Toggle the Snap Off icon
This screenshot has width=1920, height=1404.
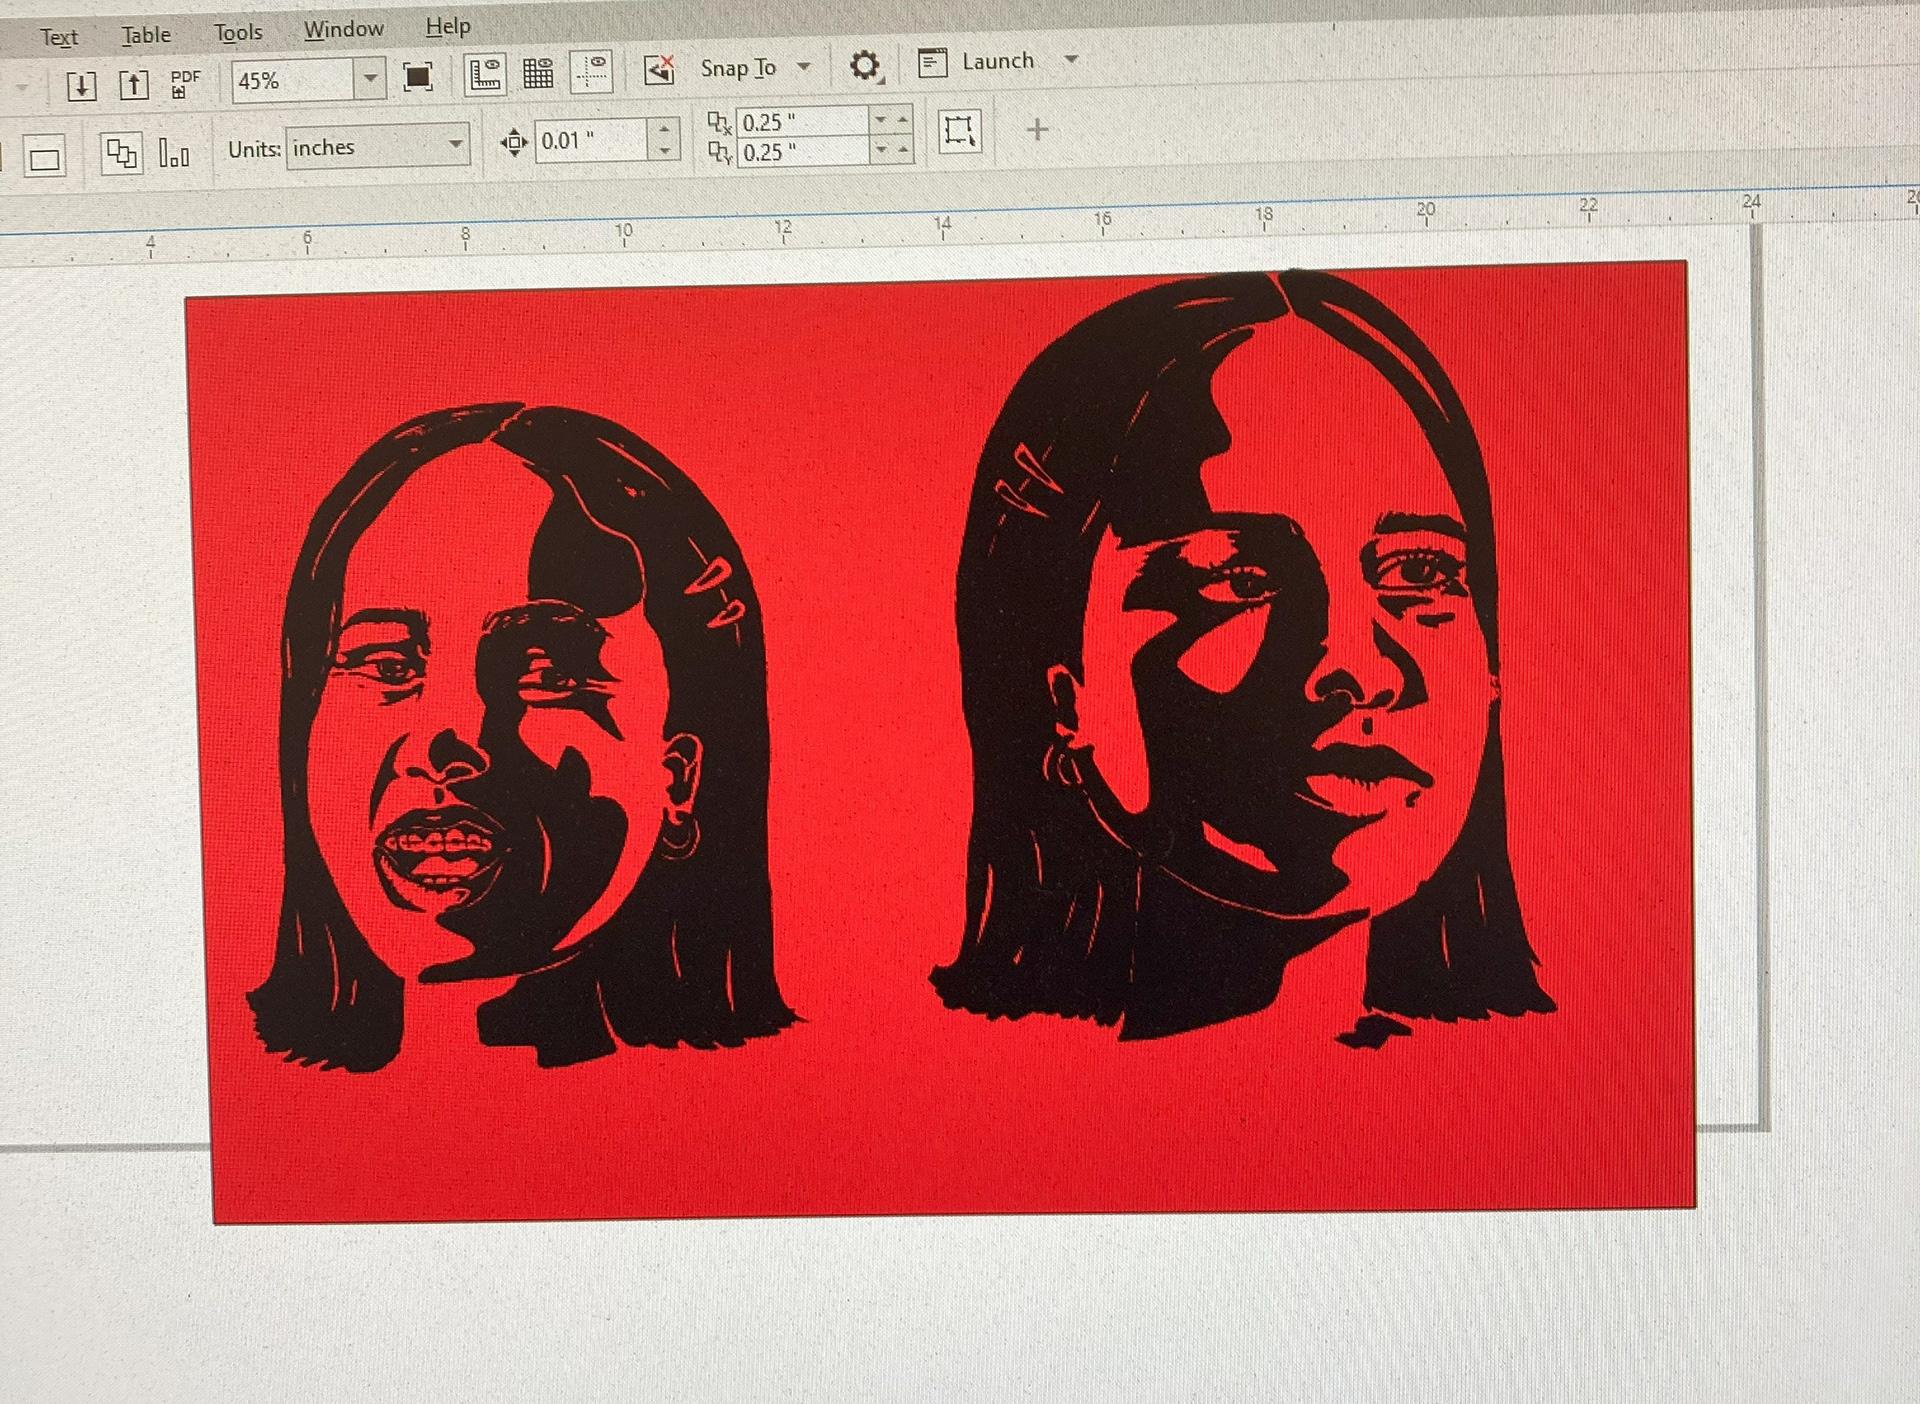click(x=659, y=70)
